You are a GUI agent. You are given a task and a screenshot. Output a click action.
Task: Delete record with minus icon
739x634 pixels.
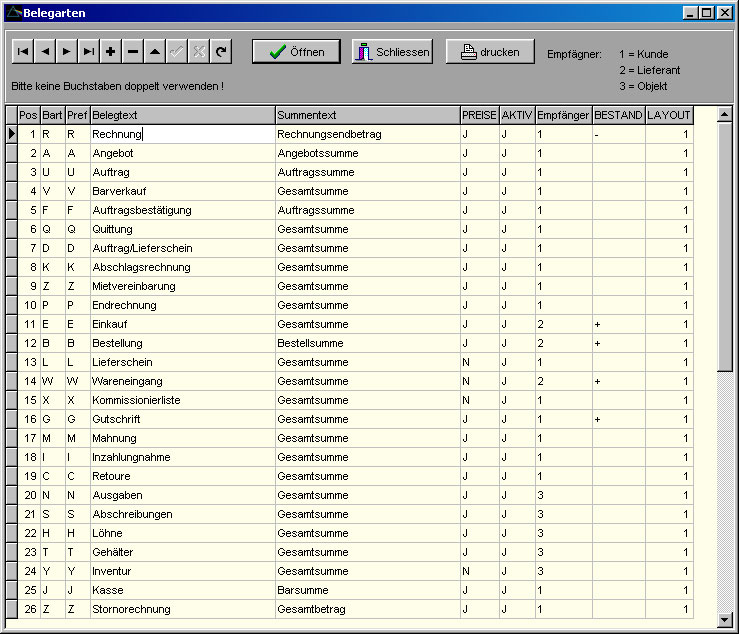[133, 51]
